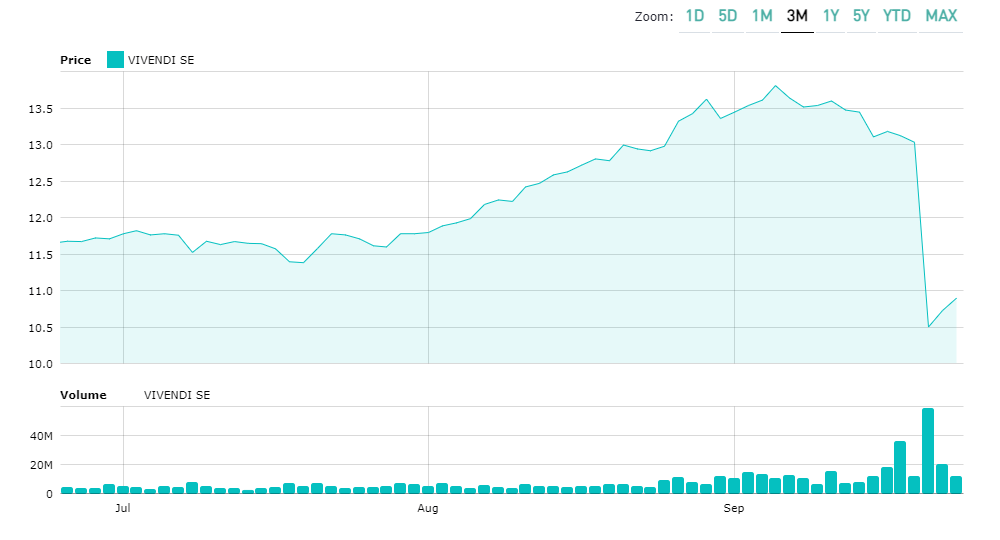1000x540 pixels.
Task: Switch the zoom range to 5D
Action: [x=728, y=16]
